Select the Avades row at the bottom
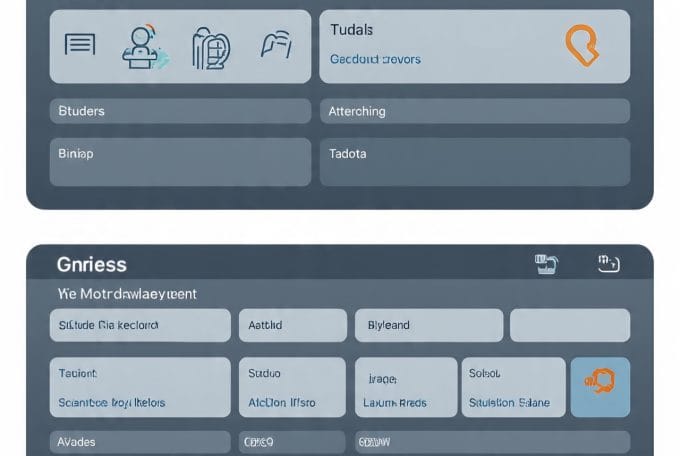The height and width of the screenshot is (456, 680). 139,441
